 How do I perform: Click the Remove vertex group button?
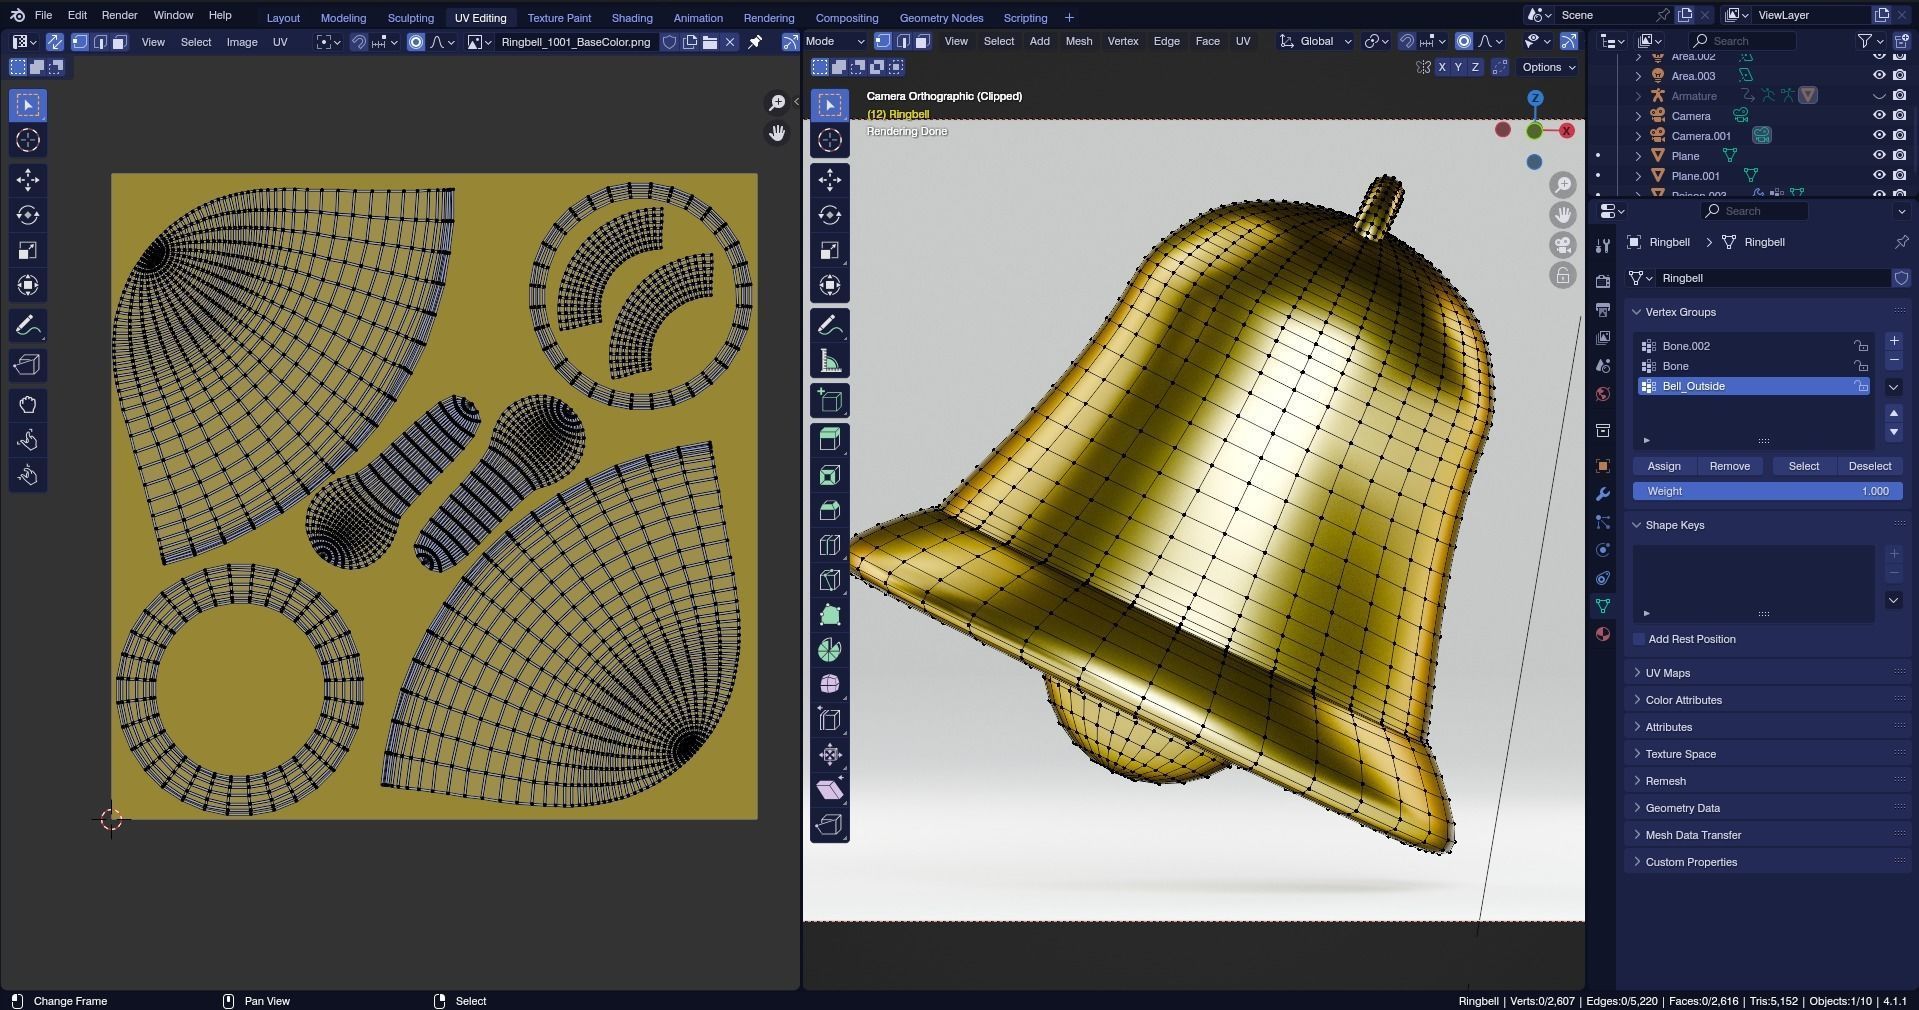tap(1729, 466)
